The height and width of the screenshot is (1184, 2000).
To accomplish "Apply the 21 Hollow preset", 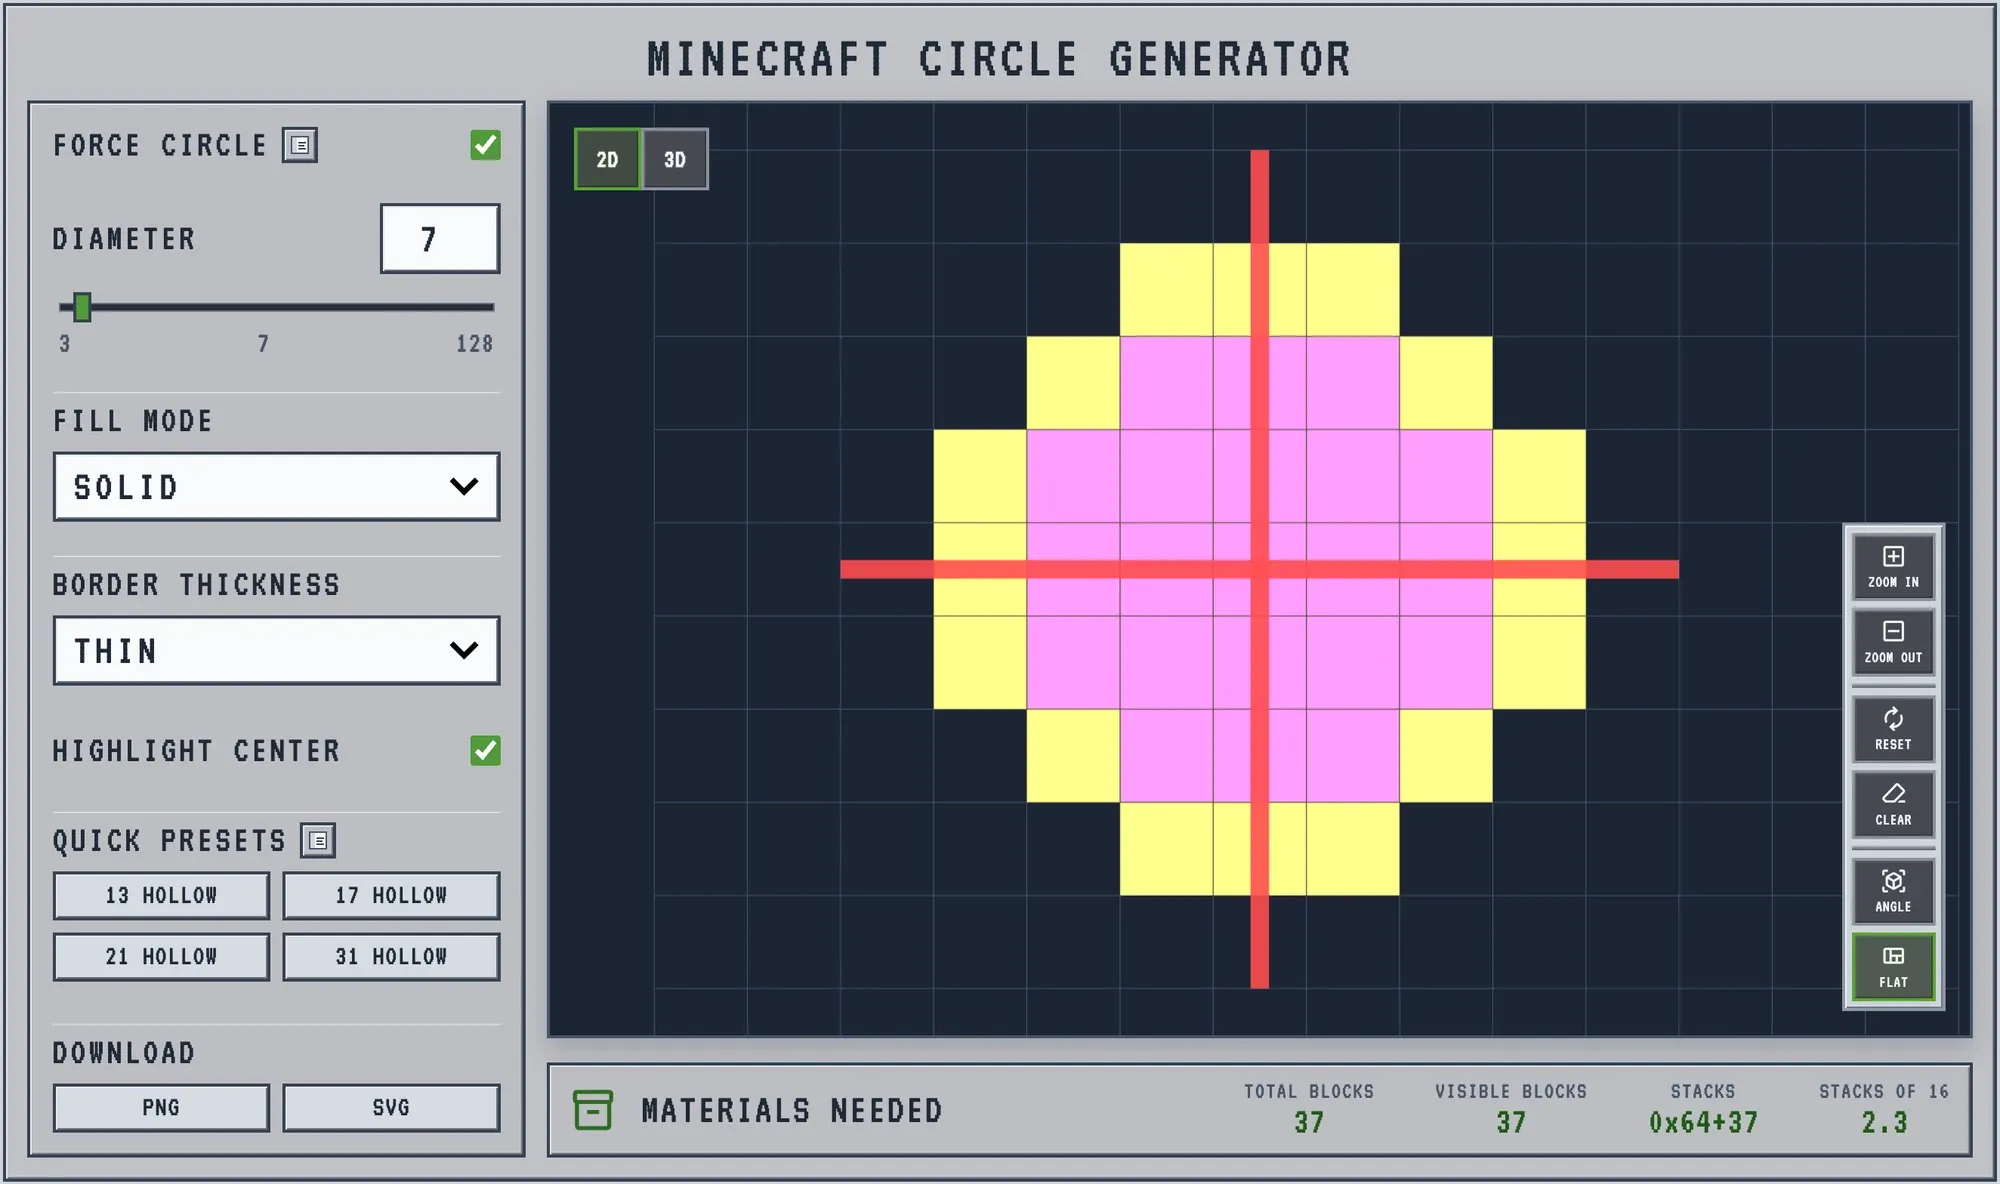I will pyautogui.click(x=161, y=957).
